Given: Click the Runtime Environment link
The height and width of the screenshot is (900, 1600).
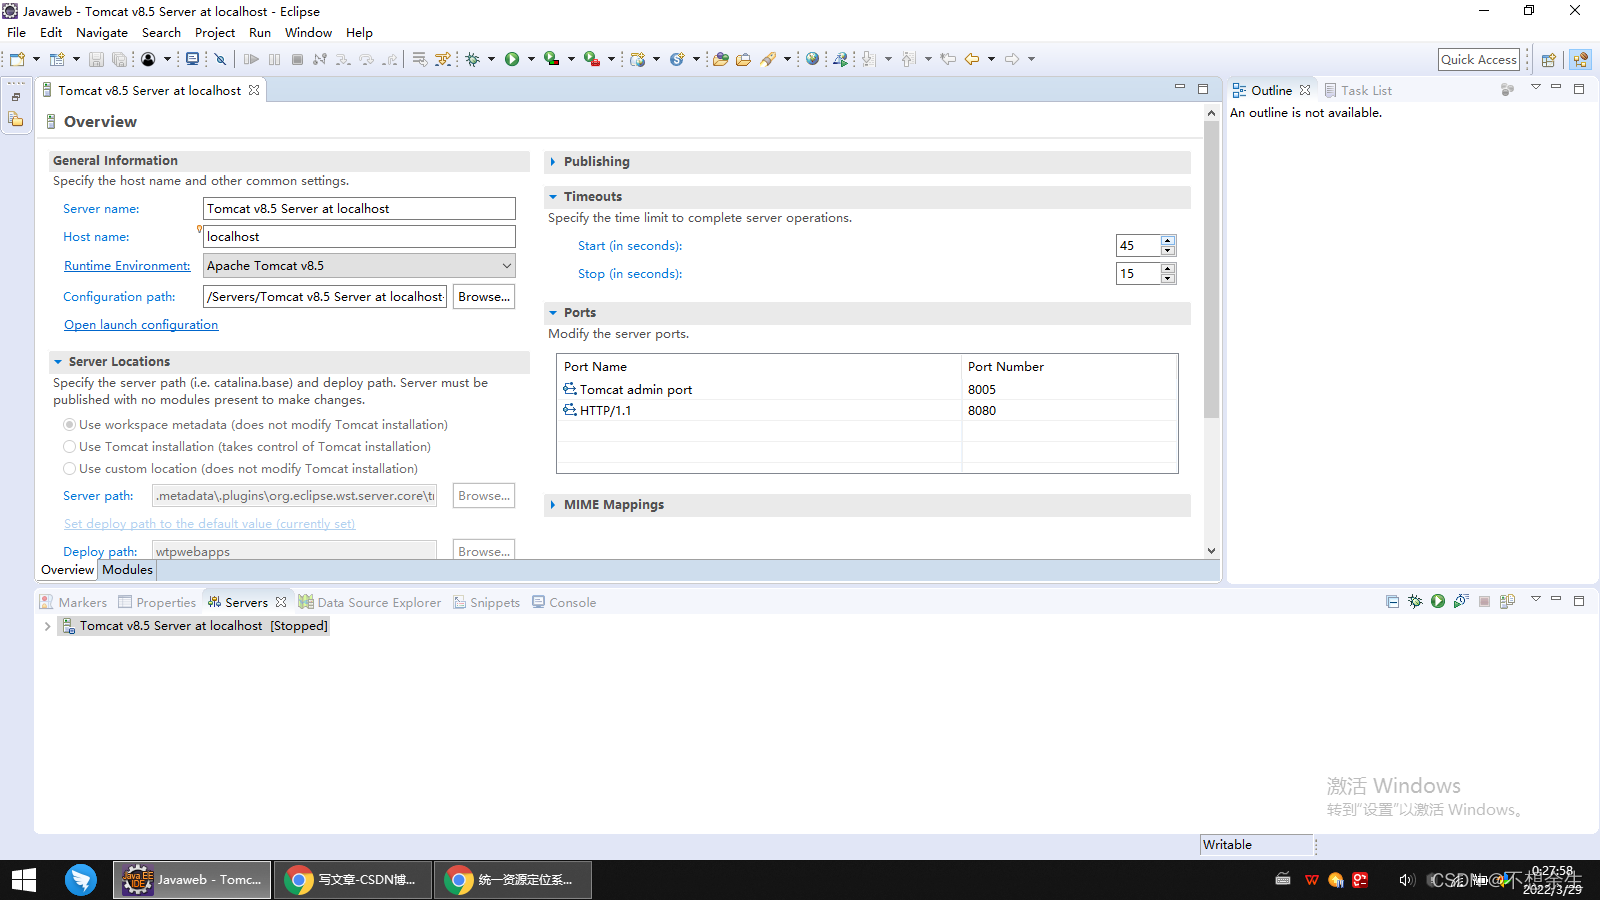Looking at the screenshot, I should coord(127,266).
